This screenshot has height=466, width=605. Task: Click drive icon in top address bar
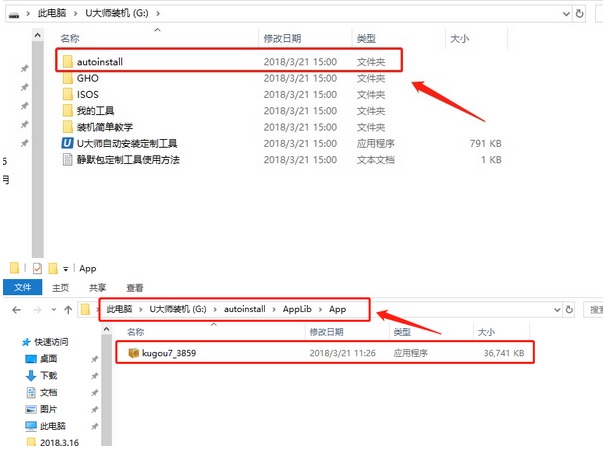14,15
